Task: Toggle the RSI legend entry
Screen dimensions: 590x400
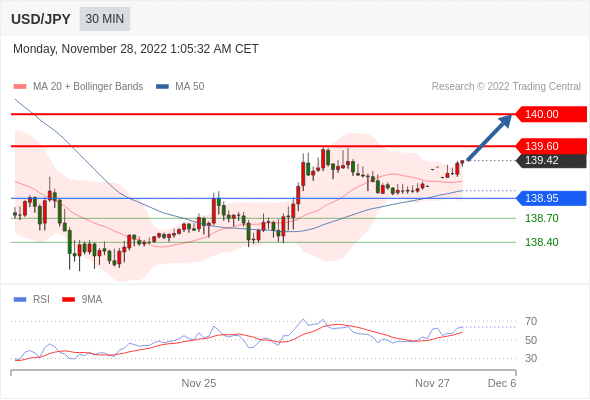Action: click(x=32, y=300)
